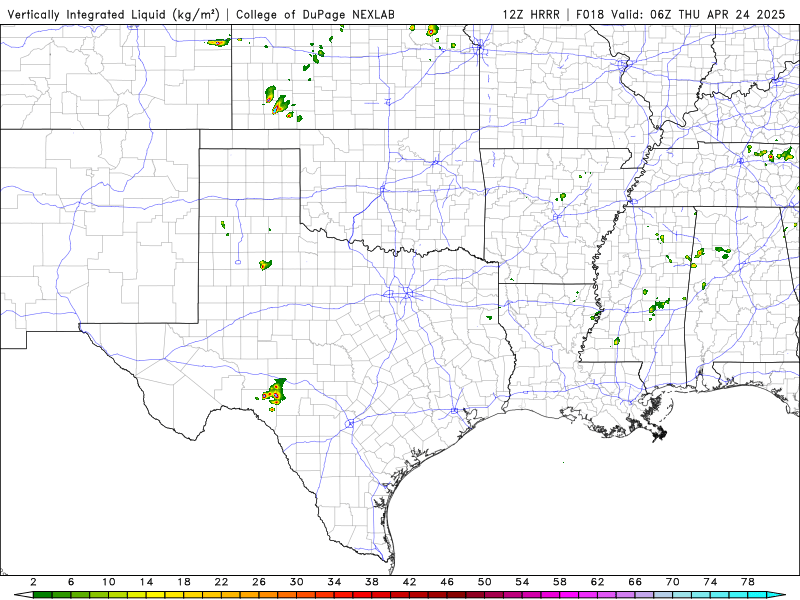Image resolution: width=800 pixels, height=600 pixels.
Task: Click the colorbar scale label '6'
Action: (71, 582)
